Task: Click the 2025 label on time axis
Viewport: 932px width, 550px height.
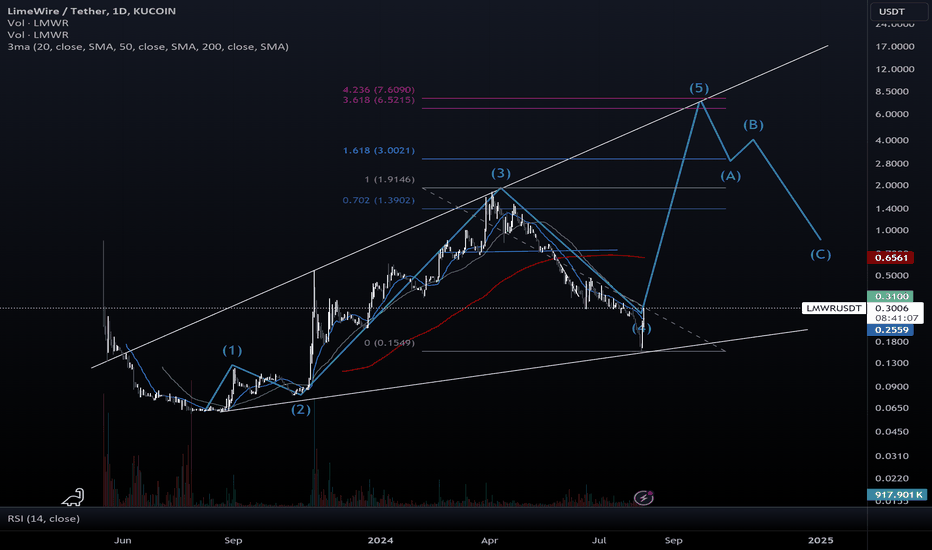Action: (x=820, y=540)
